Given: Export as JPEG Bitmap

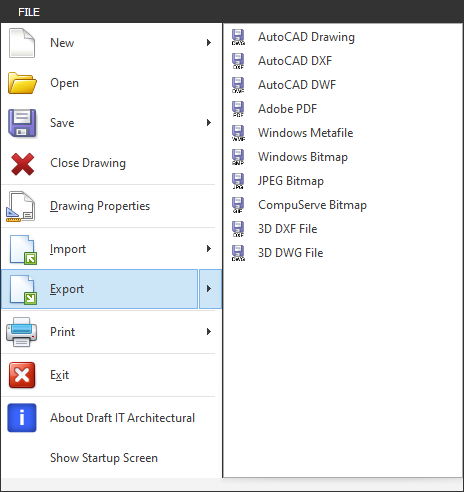Looking at the screenshot, I should pos(343,181).
